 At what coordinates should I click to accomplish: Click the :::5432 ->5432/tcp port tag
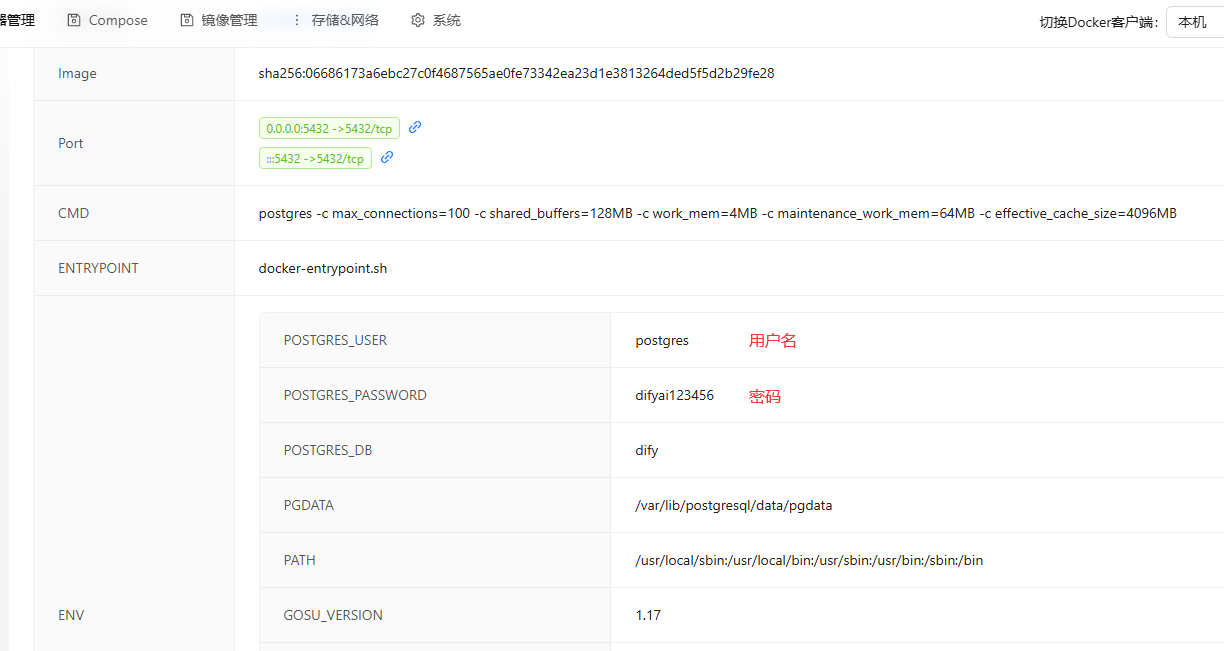click(315, 158)
